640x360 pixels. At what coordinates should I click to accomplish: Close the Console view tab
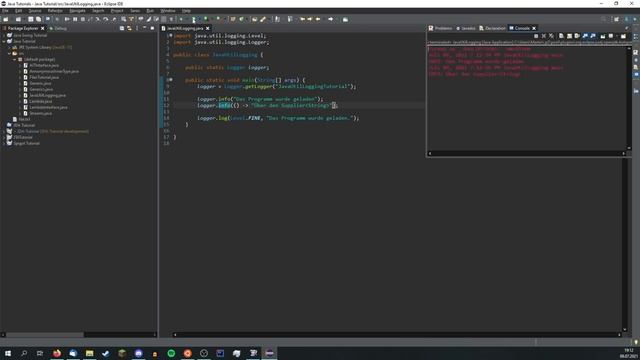(534, 28)
